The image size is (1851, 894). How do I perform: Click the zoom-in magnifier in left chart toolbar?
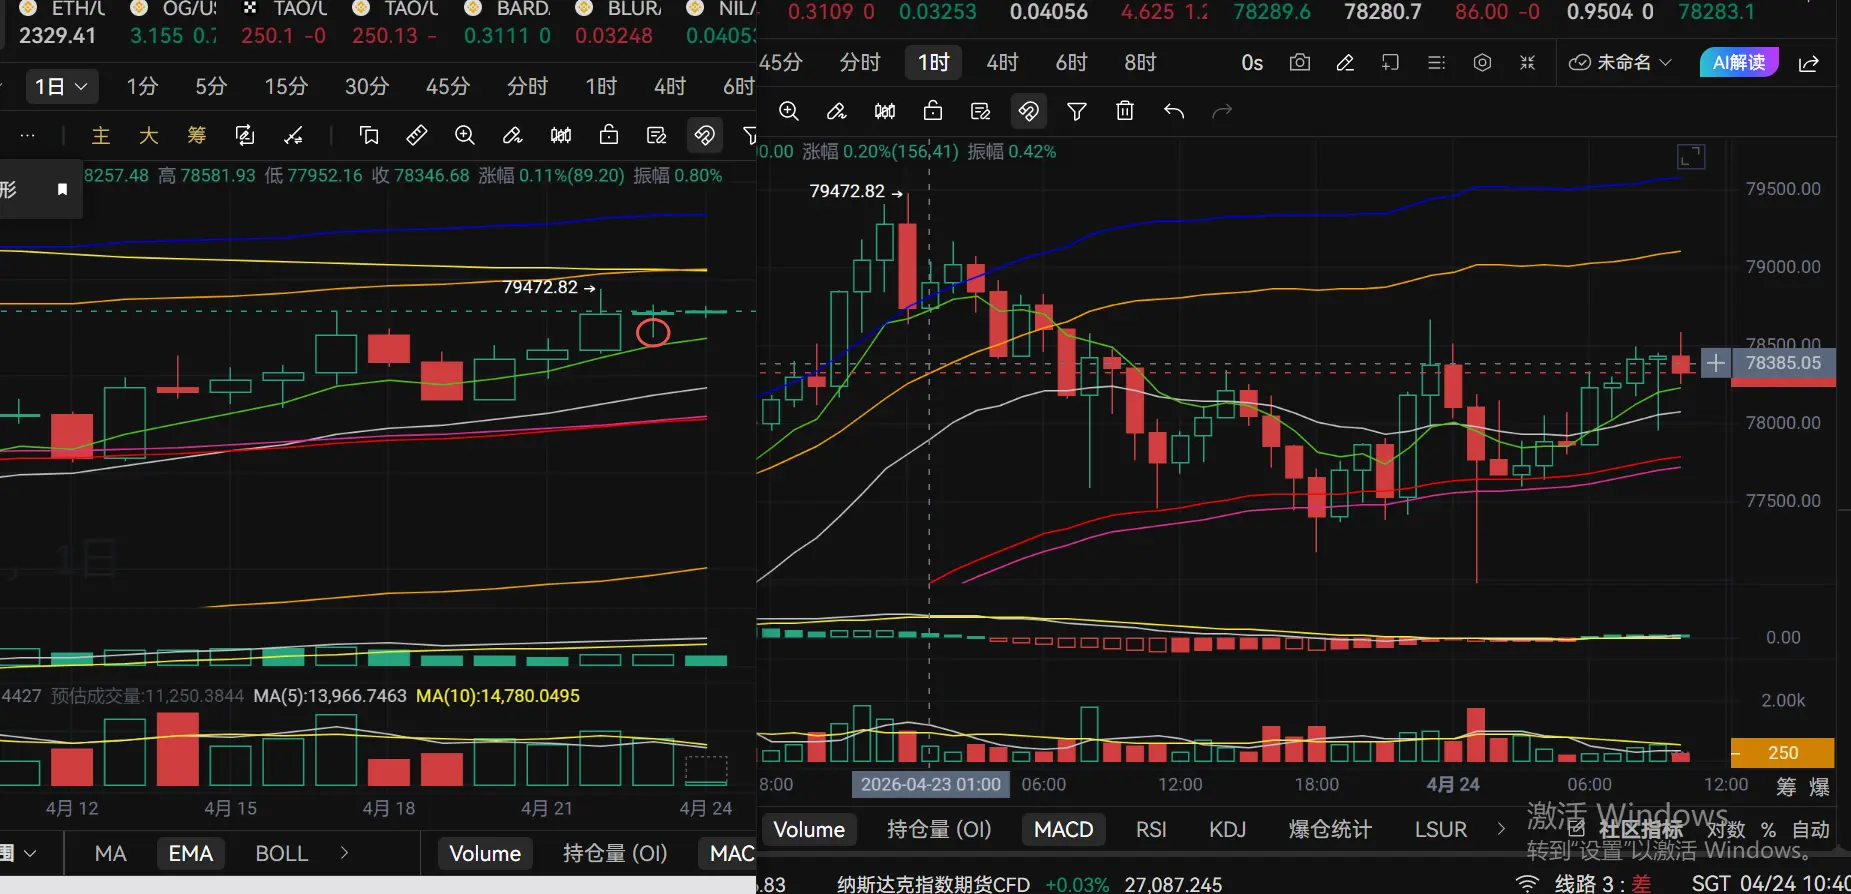click(465, 135)
